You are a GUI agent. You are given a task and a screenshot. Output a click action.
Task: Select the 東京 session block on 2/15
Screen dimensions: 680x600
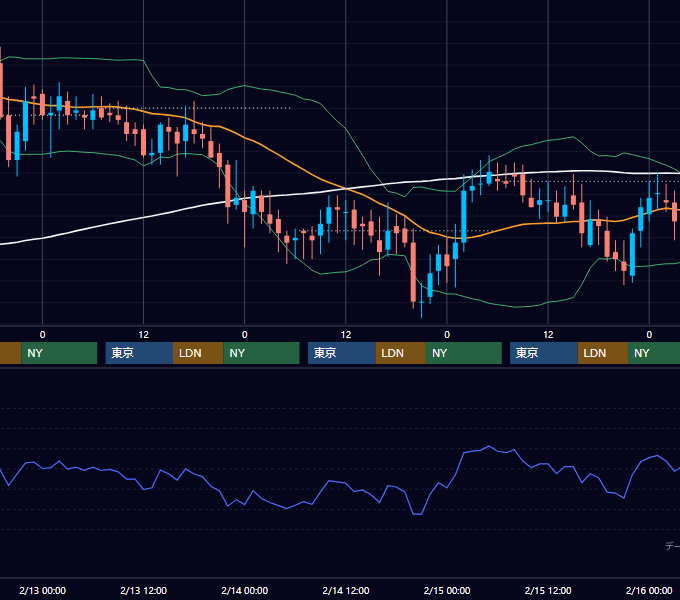tap(544, 353)
